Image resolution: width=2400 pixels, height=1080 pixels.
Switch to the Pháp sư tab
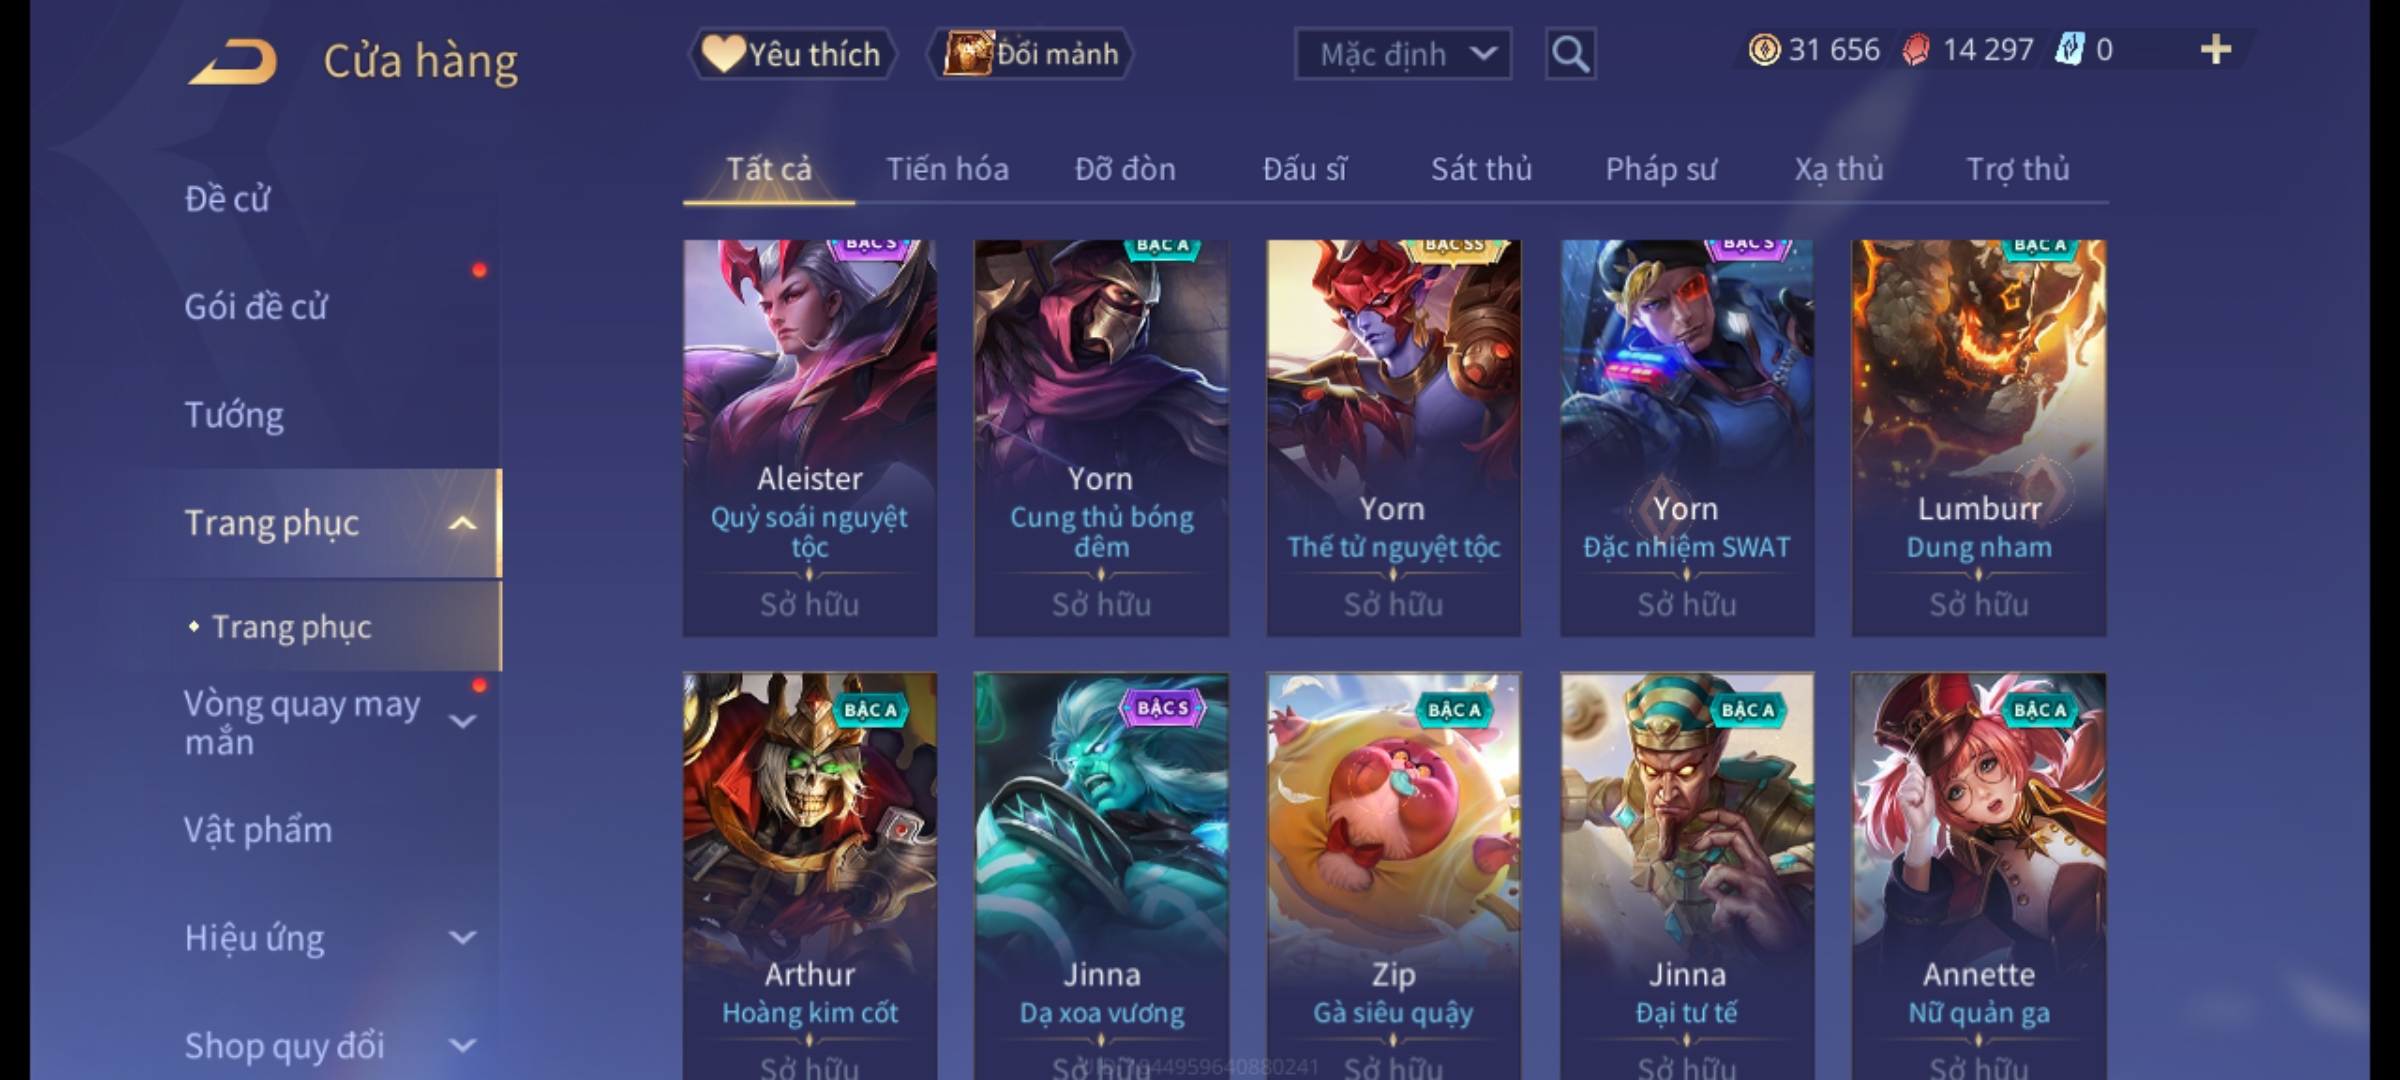click(x=1661, y=169)
